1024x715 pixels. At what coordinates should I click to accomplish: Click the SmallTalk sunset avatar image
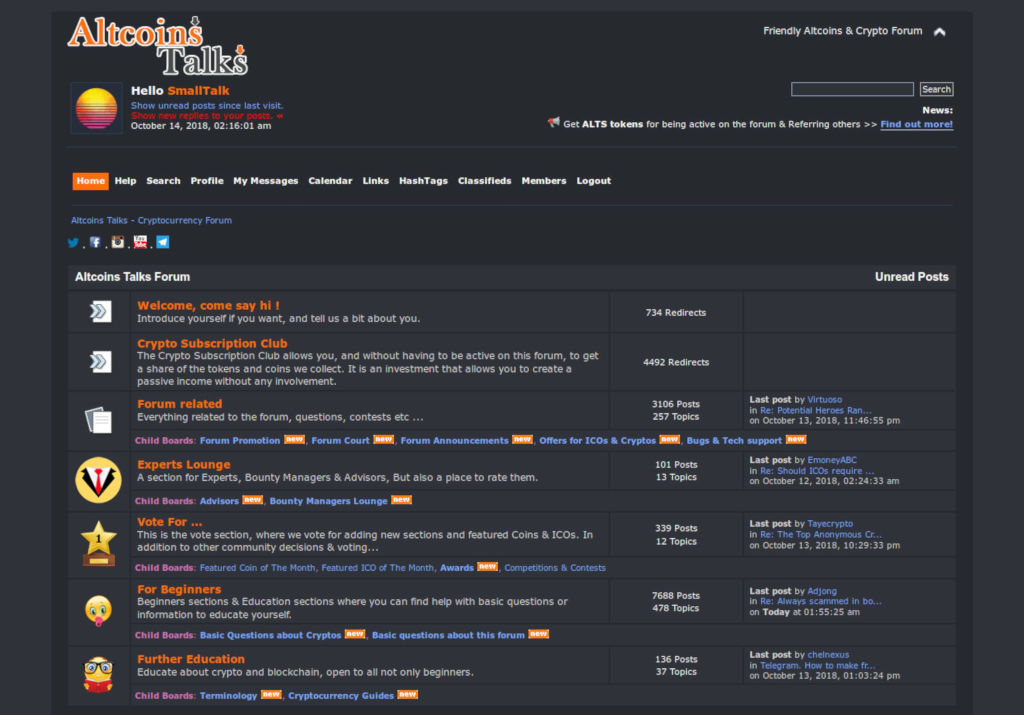coord(97,108)
